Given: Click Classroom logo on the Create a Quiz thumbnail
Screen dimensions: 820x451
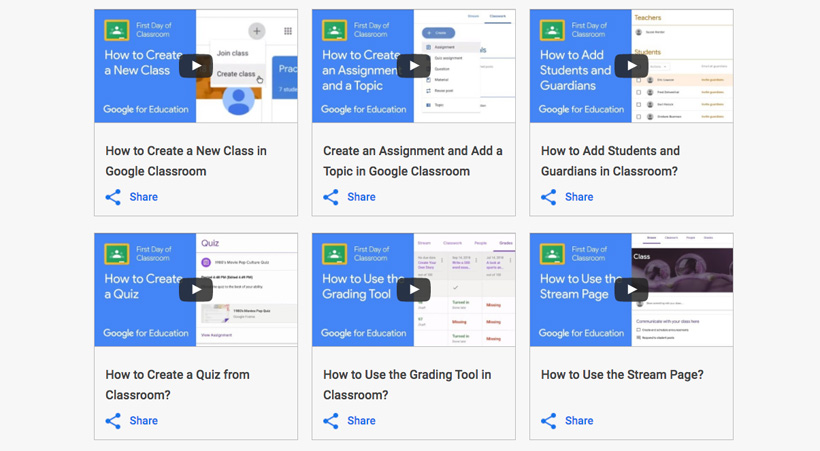Looking at the screenshot, I should pos(117,254).
